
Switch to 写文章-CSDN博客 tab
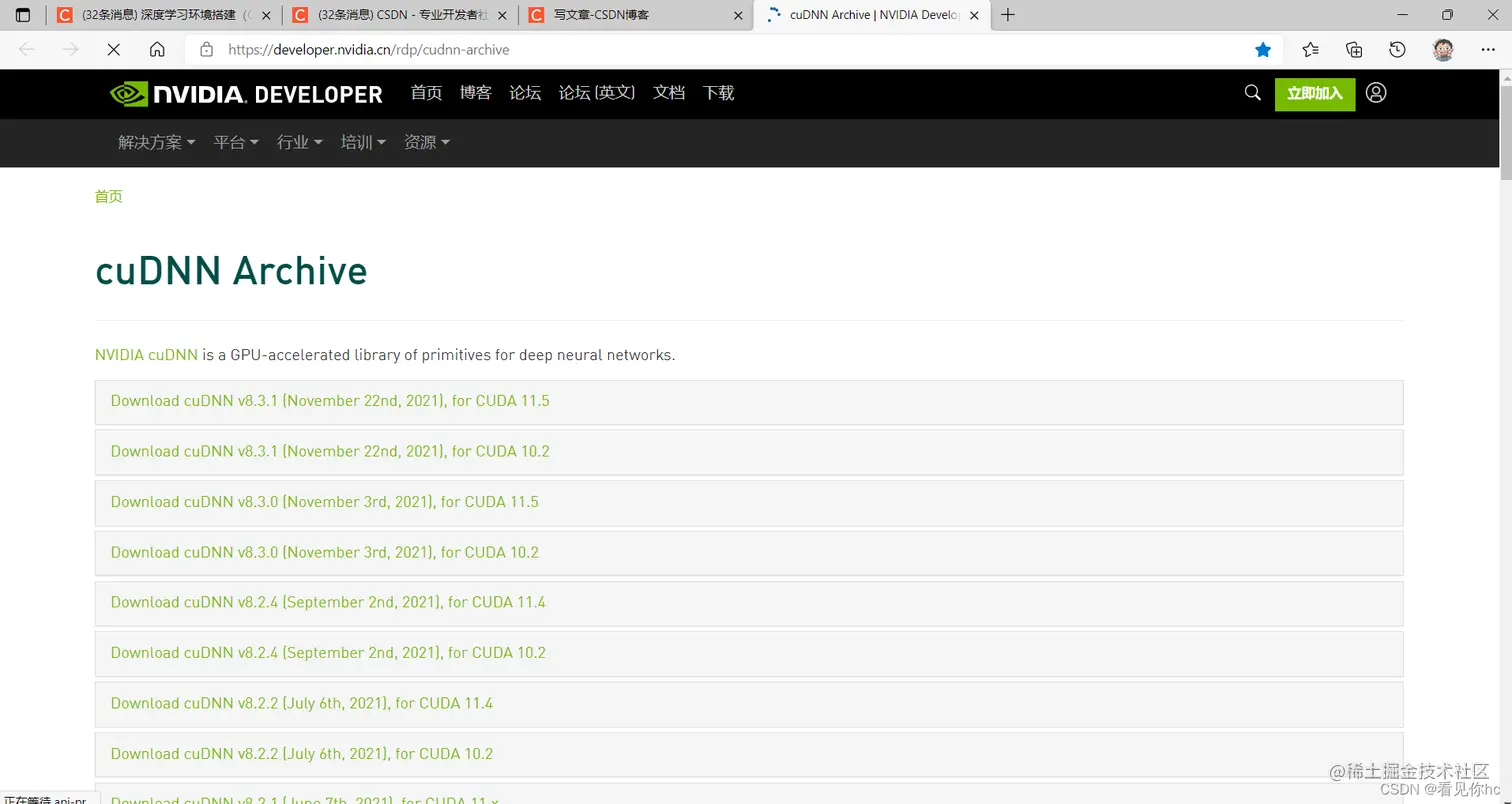636,15
